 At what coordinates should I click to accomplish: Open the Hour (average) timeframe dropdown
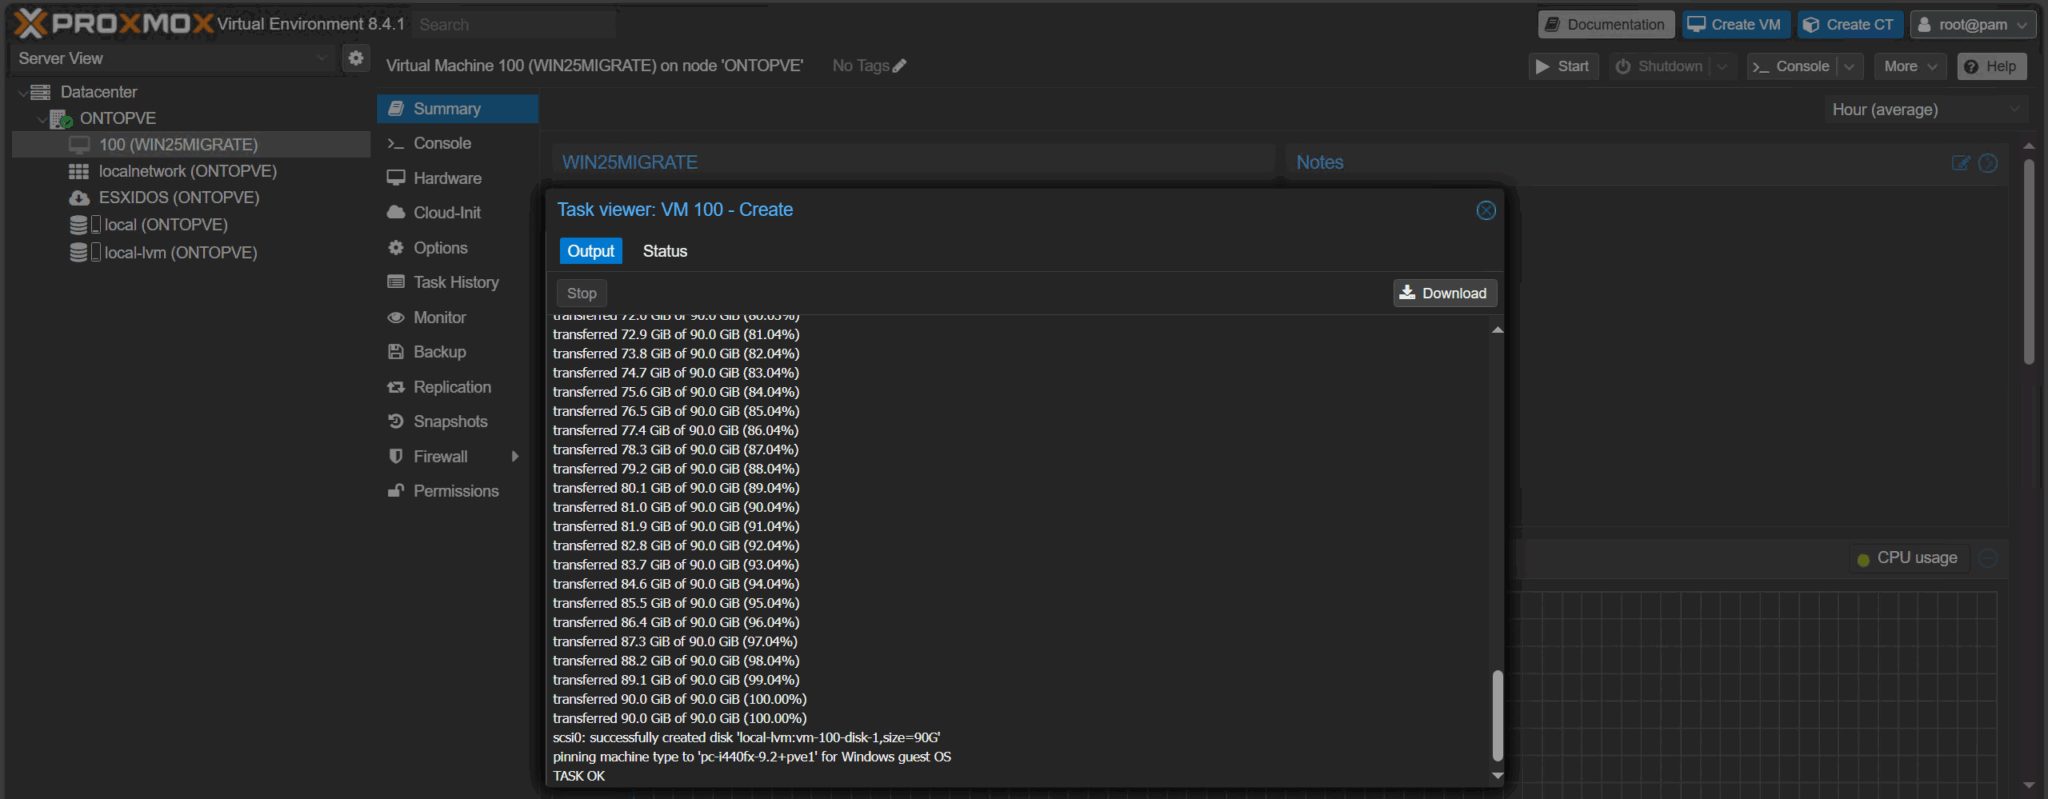click(x=1926, y=109)
